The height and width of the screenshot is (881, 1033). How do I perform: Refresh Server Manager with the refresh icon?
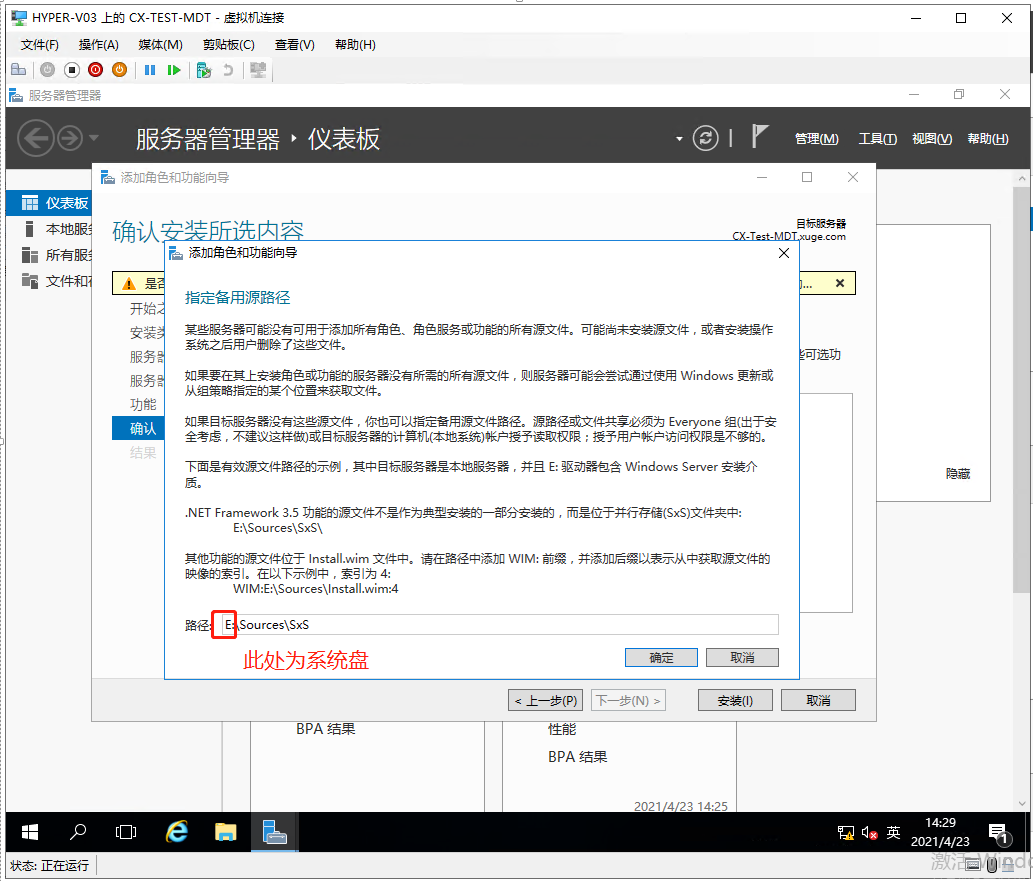coord(706,138)
